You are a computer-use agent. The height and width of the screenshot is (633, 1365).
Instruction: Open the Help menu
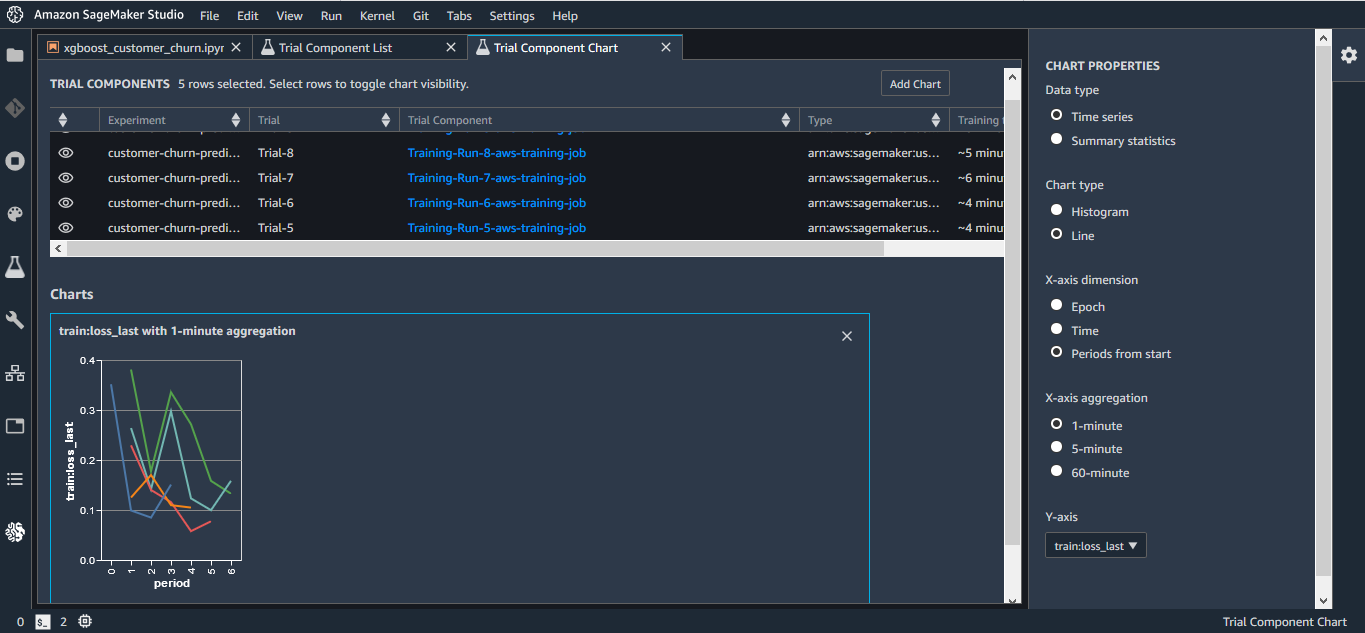pos(565,16)
